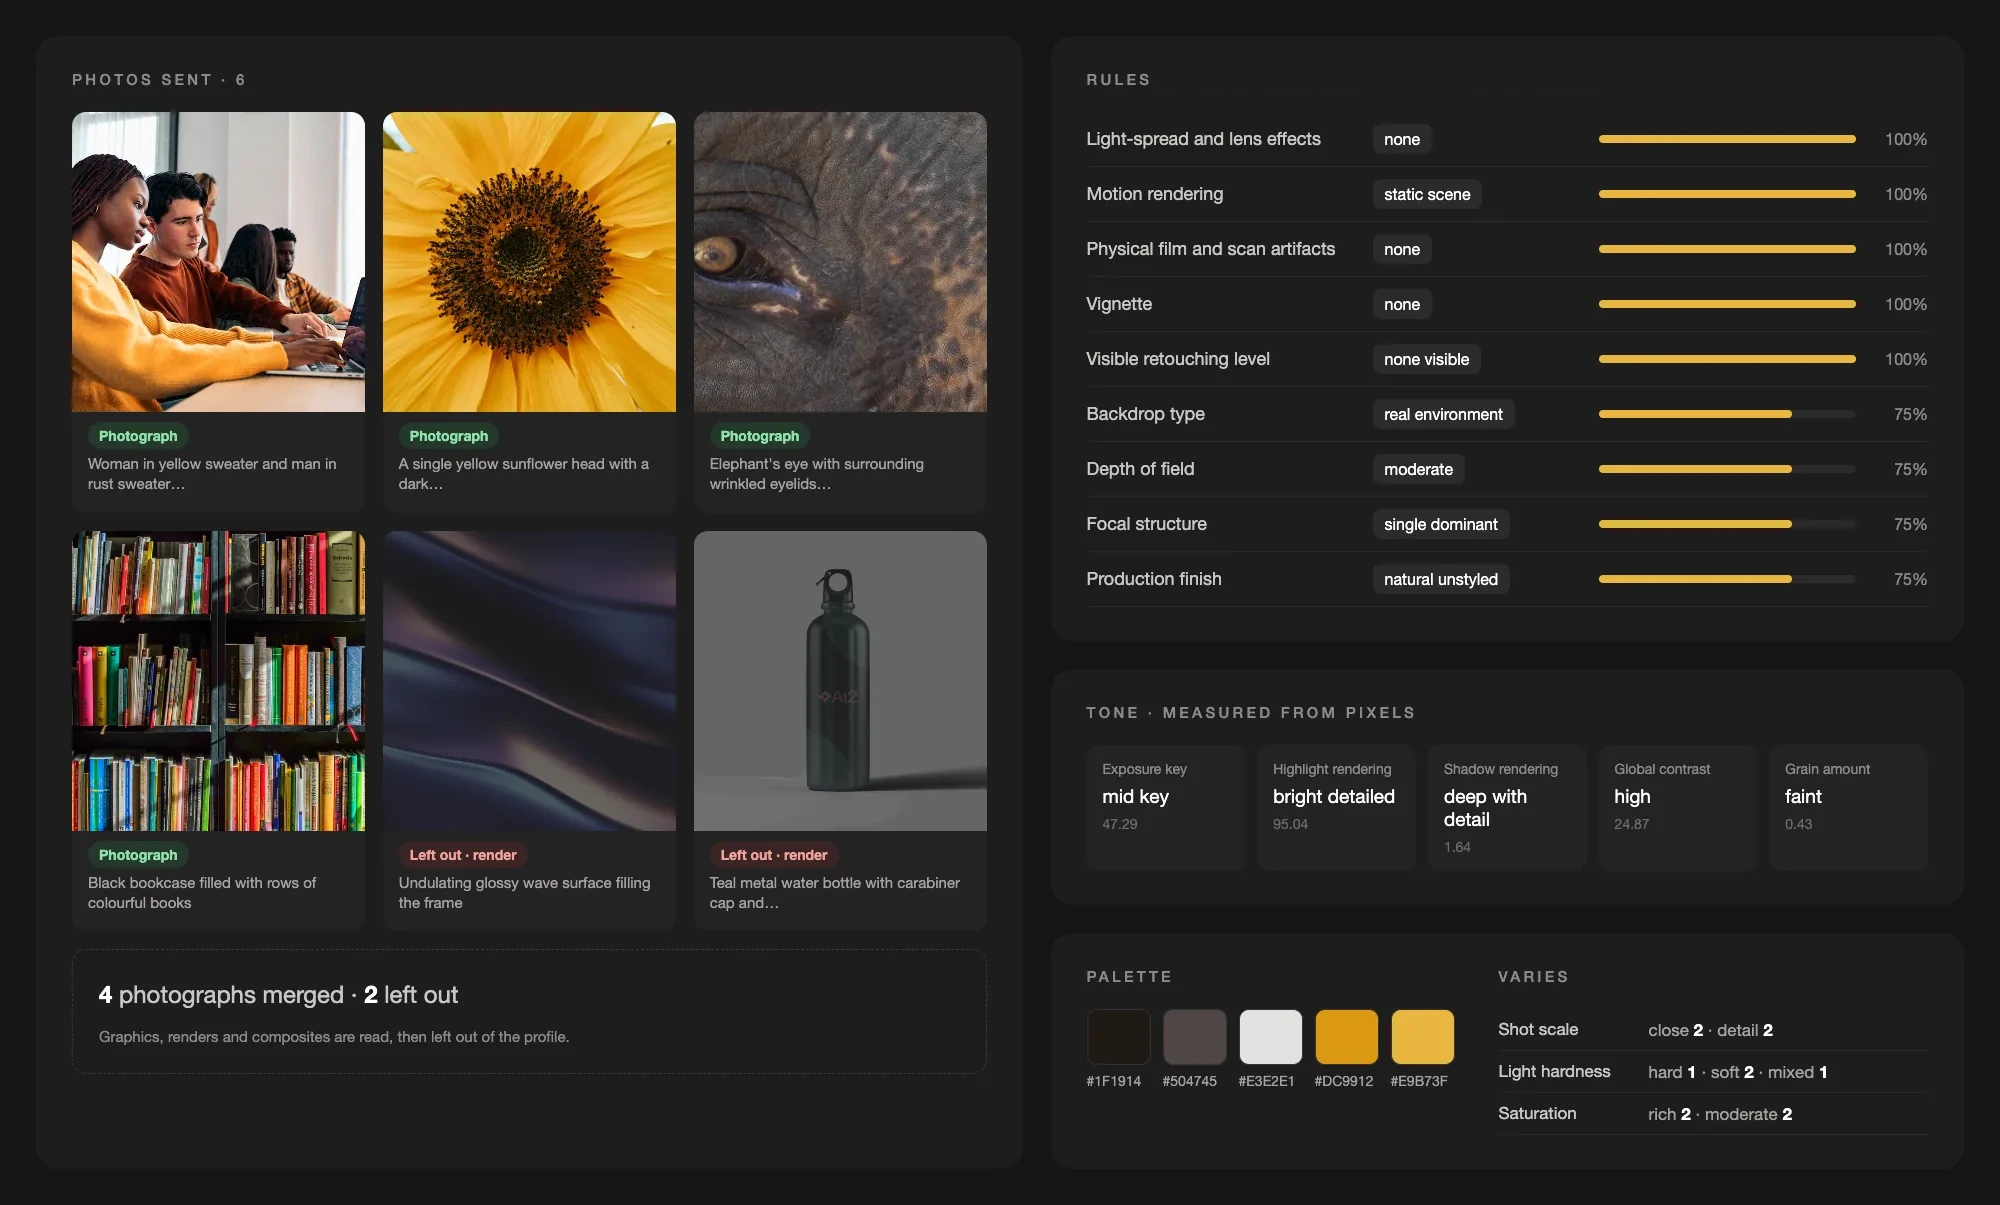Click the 'Physical film and scan artifacts' label
The width and height of the screenshot is (2000, 1205).
[1210, 249]
